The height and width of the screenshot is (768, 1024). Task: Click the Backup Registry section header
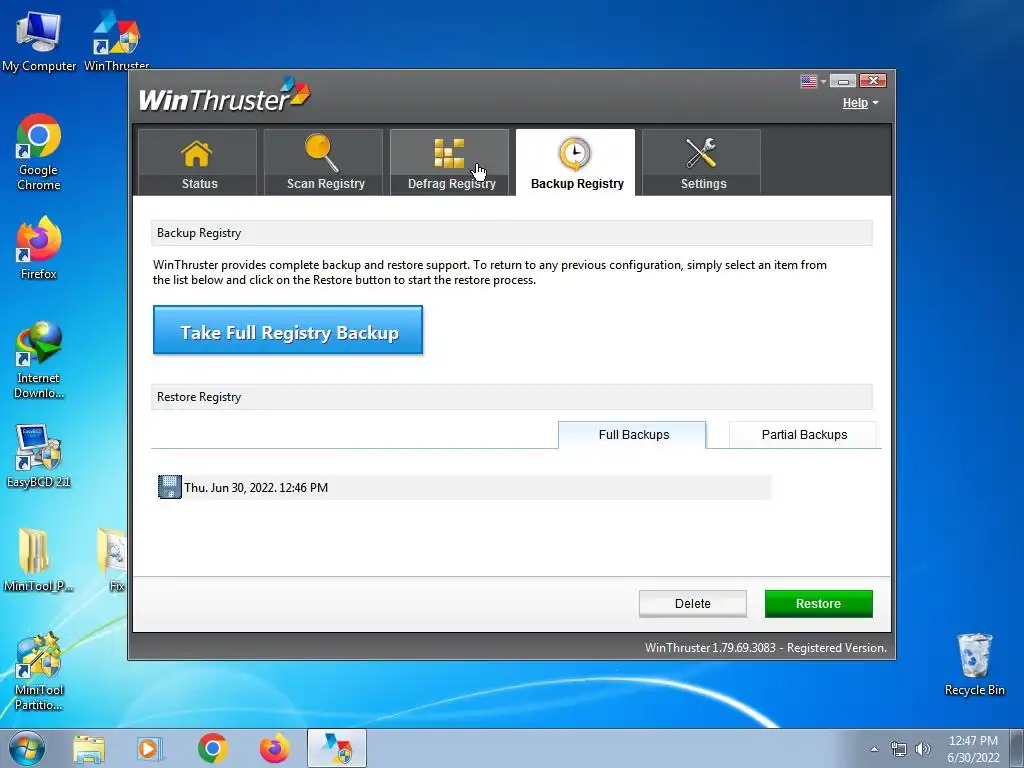[x=512, y=233]
